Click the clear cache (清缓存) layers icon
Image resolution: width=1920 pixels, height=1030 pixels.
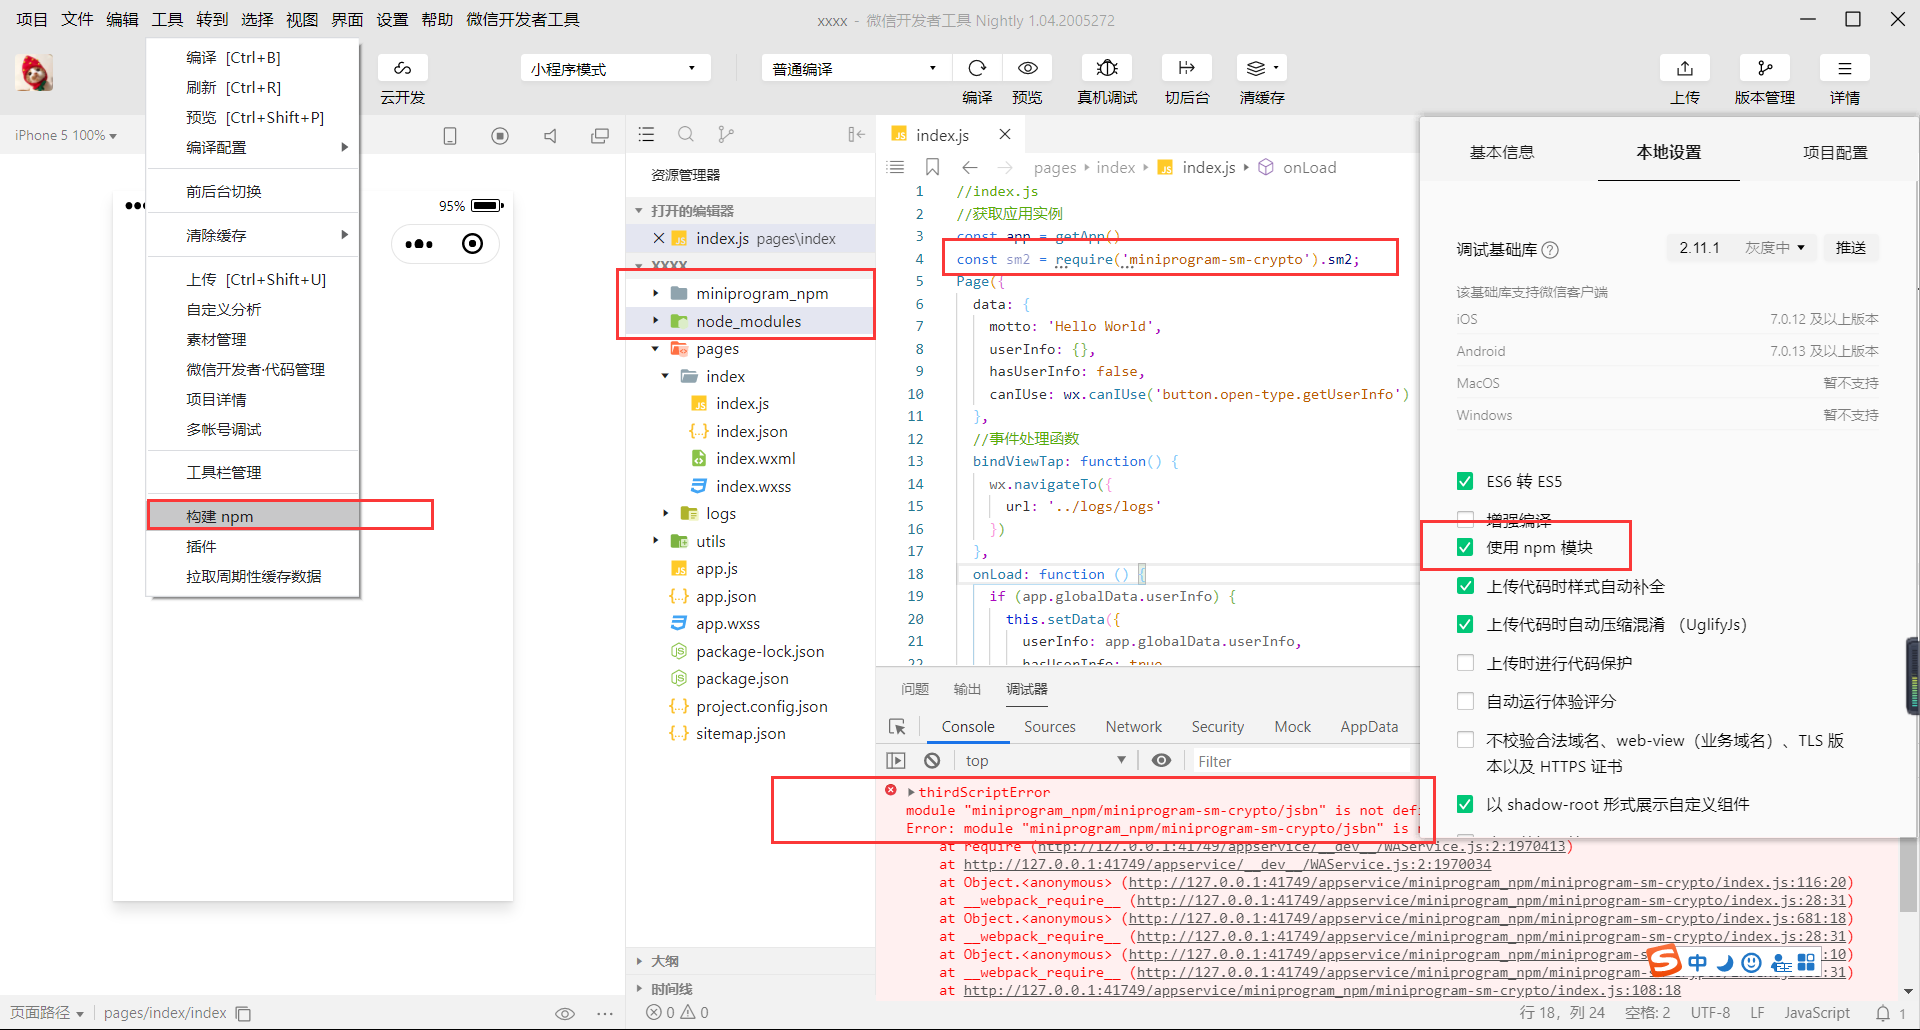pyautogui.click(x=1262, y=68)
